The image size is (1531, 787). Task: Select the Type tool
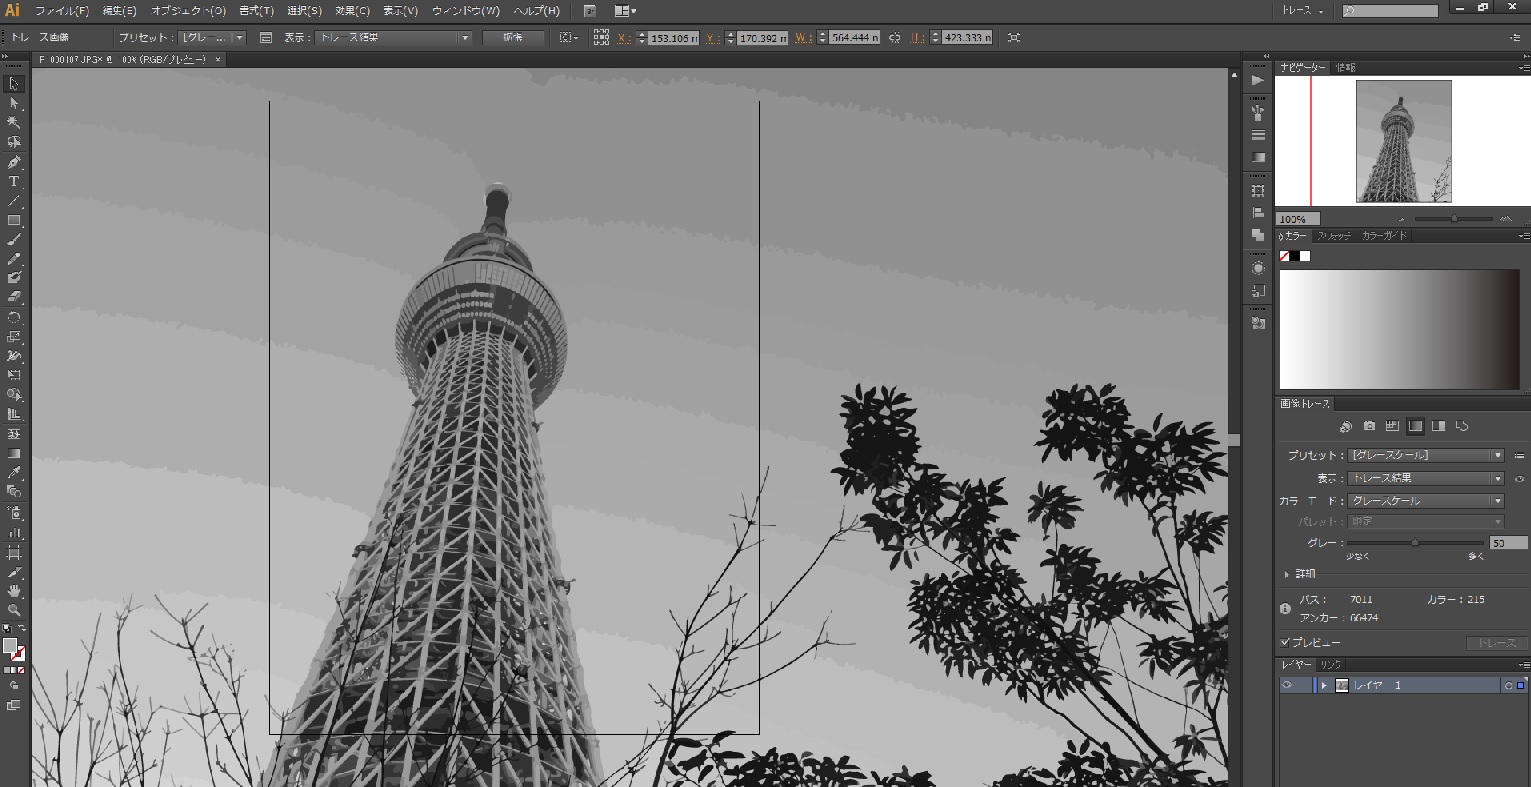(14, 182)
